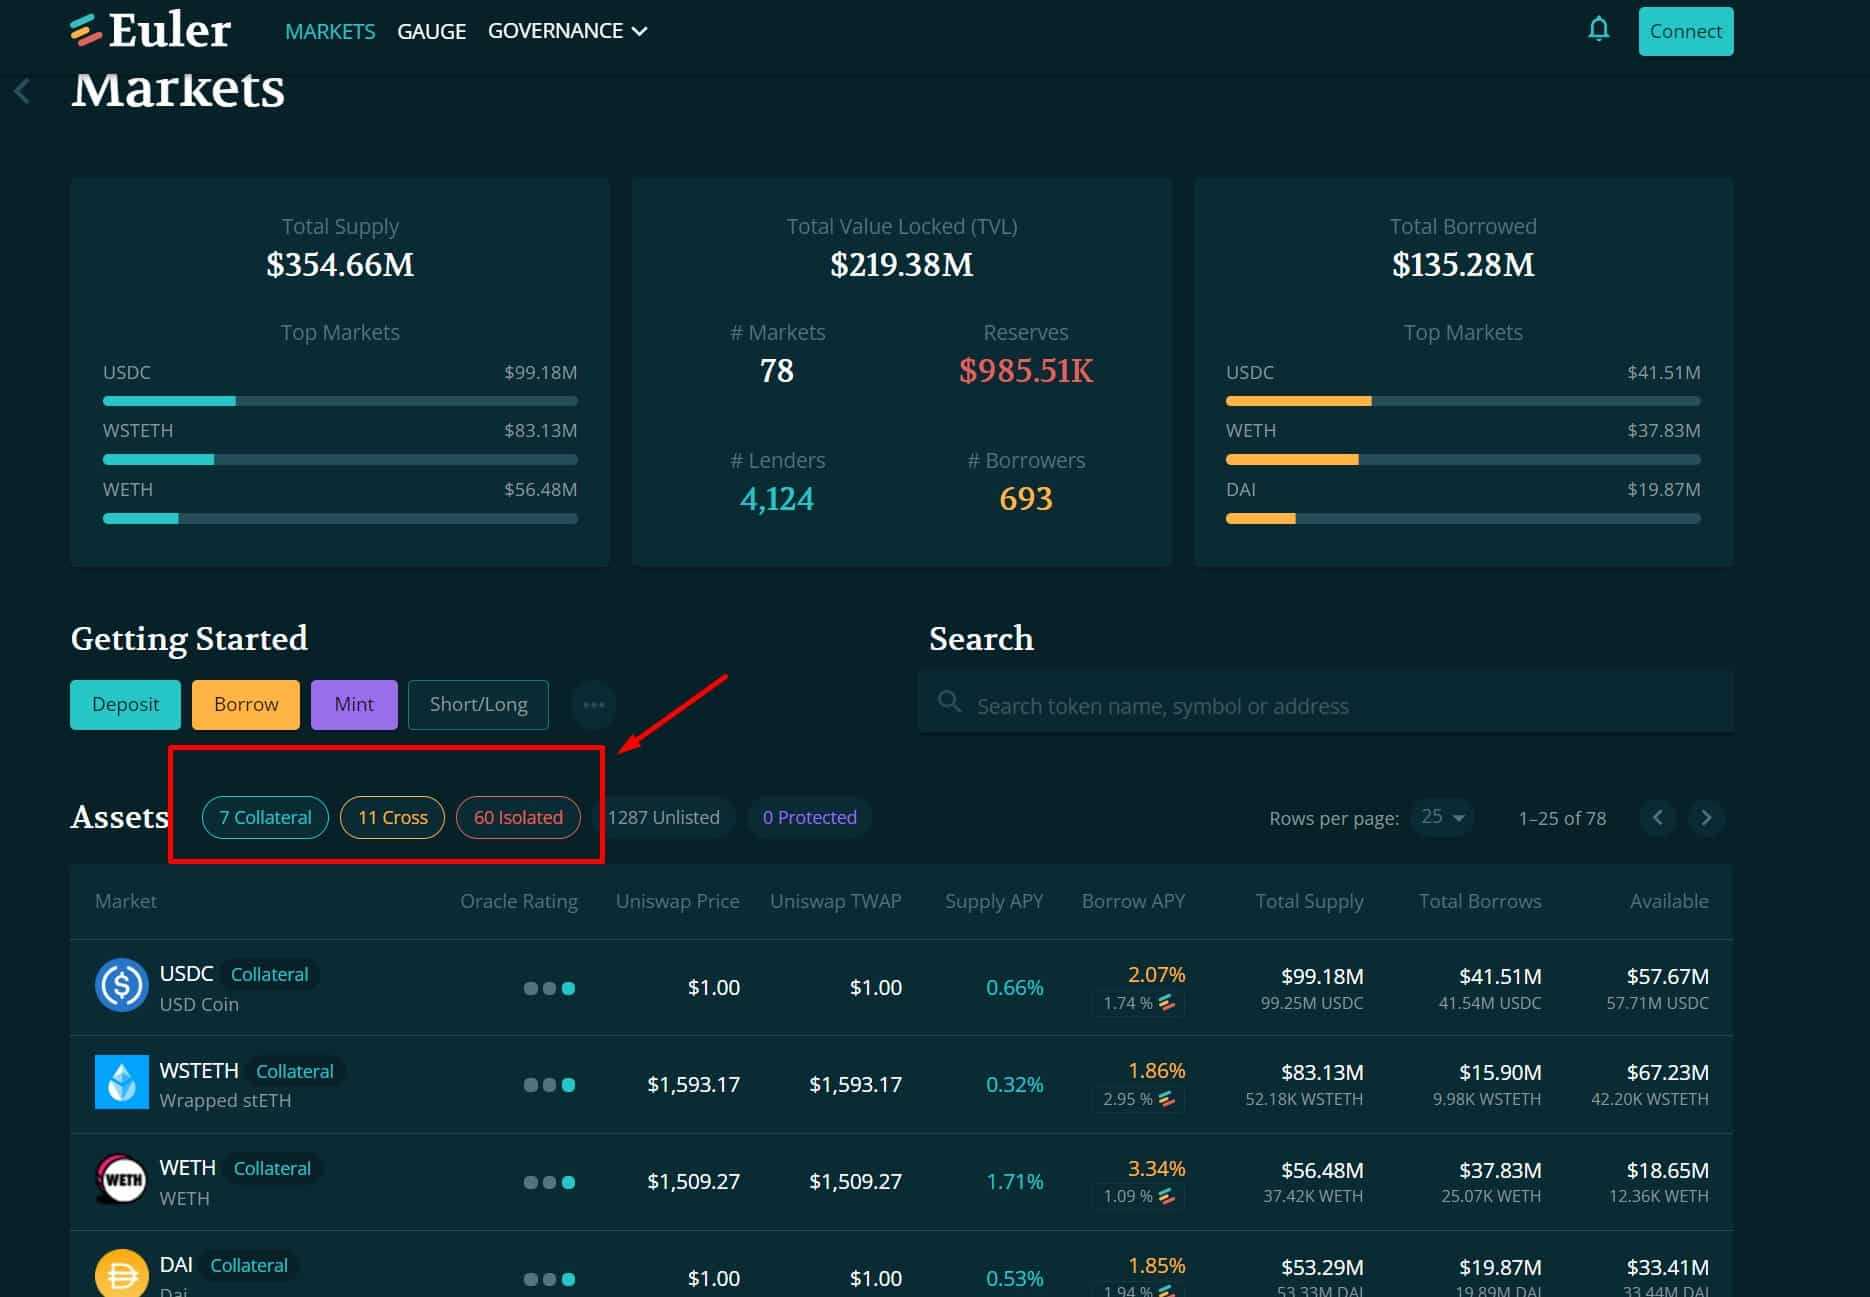
Task: Enable the 0 Protected filter
Action: coord(809,818)
